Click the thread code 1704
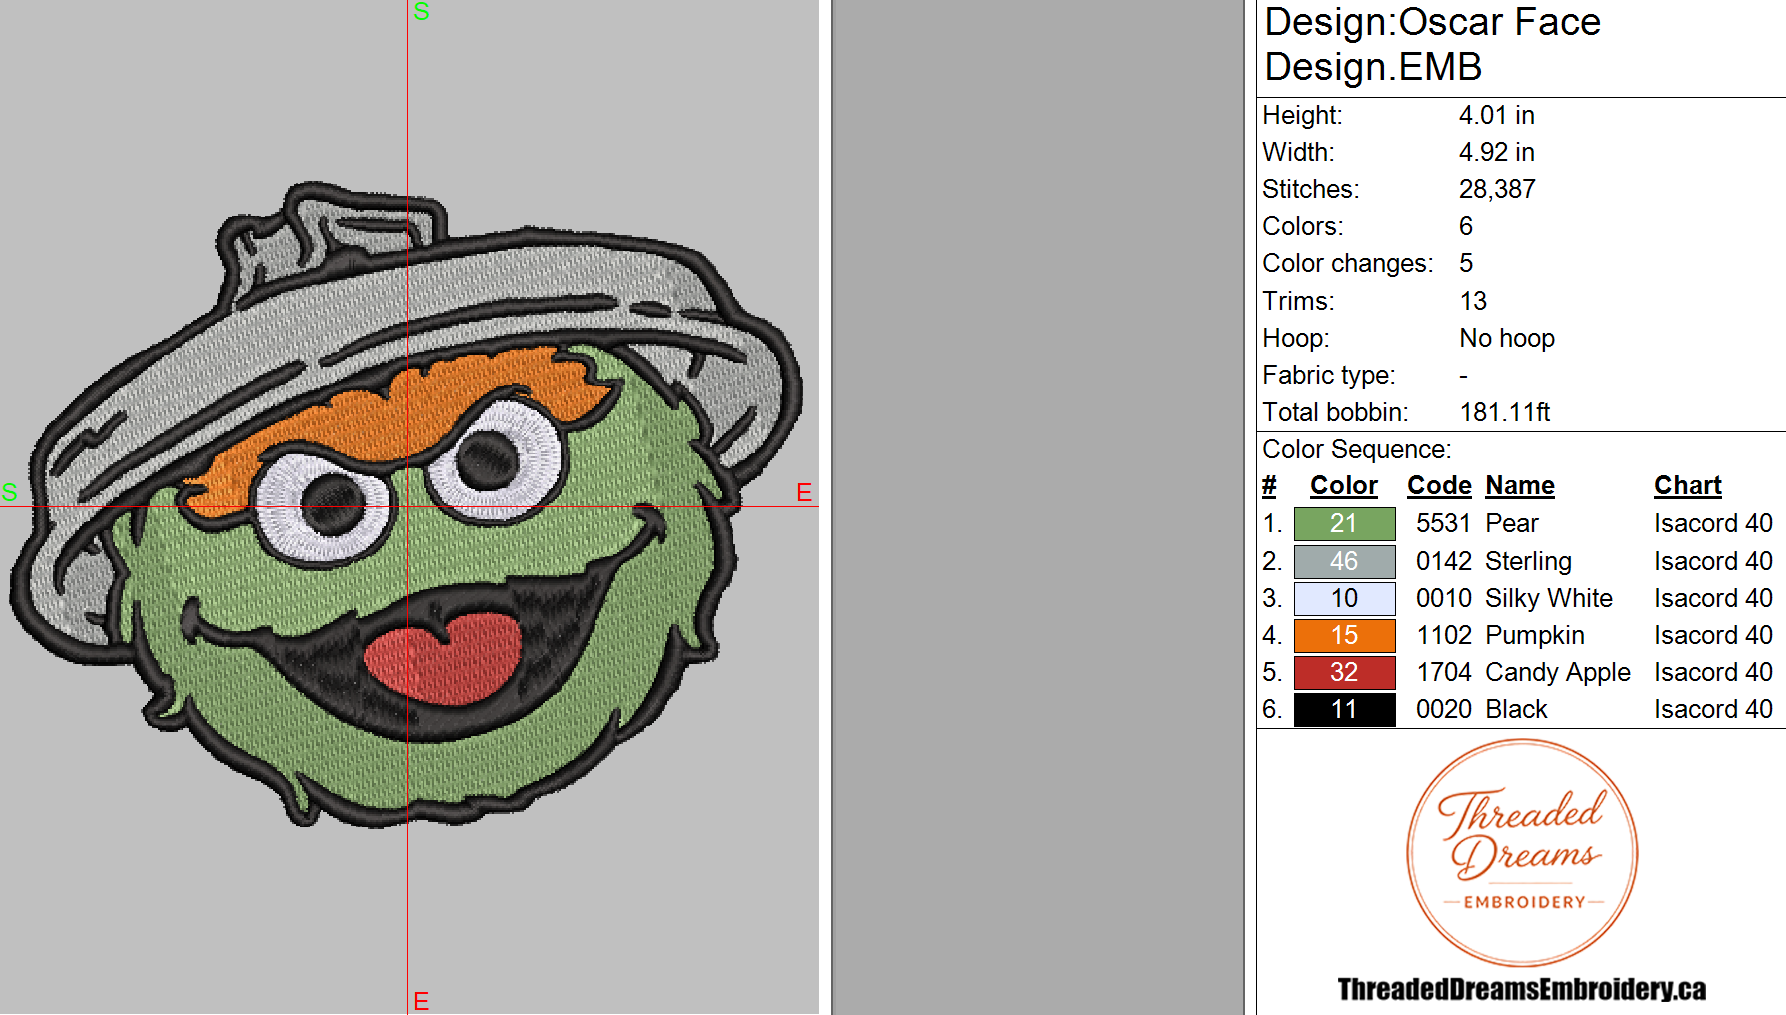Image resolution: width=1786 pixels, height=1015 pixels. click(x=1444, y=672)
